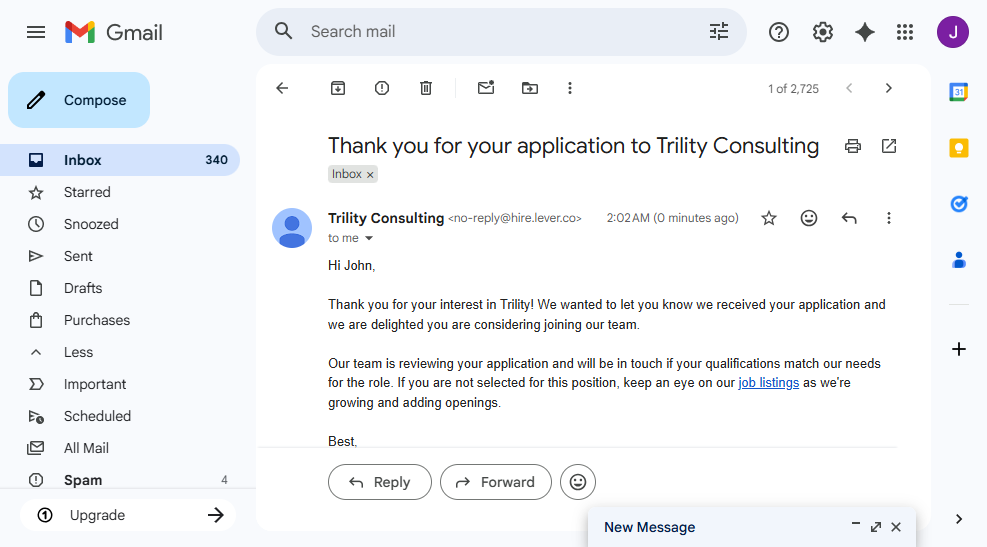Hide the side panel with bottom-right chevron
This screenshot has height=547, width=987.
coord(959,519)
